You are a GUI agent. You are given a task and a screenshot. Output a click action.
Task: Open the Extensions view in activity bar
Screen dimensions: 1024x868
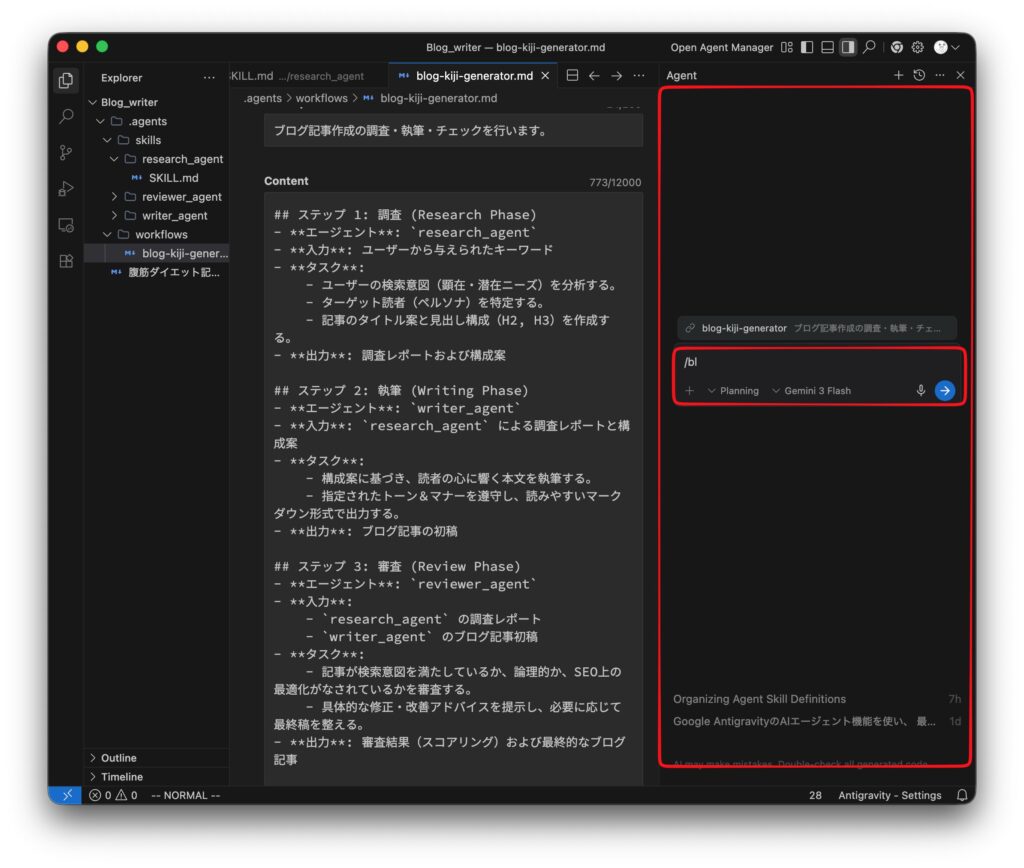[x=66, y=261]
